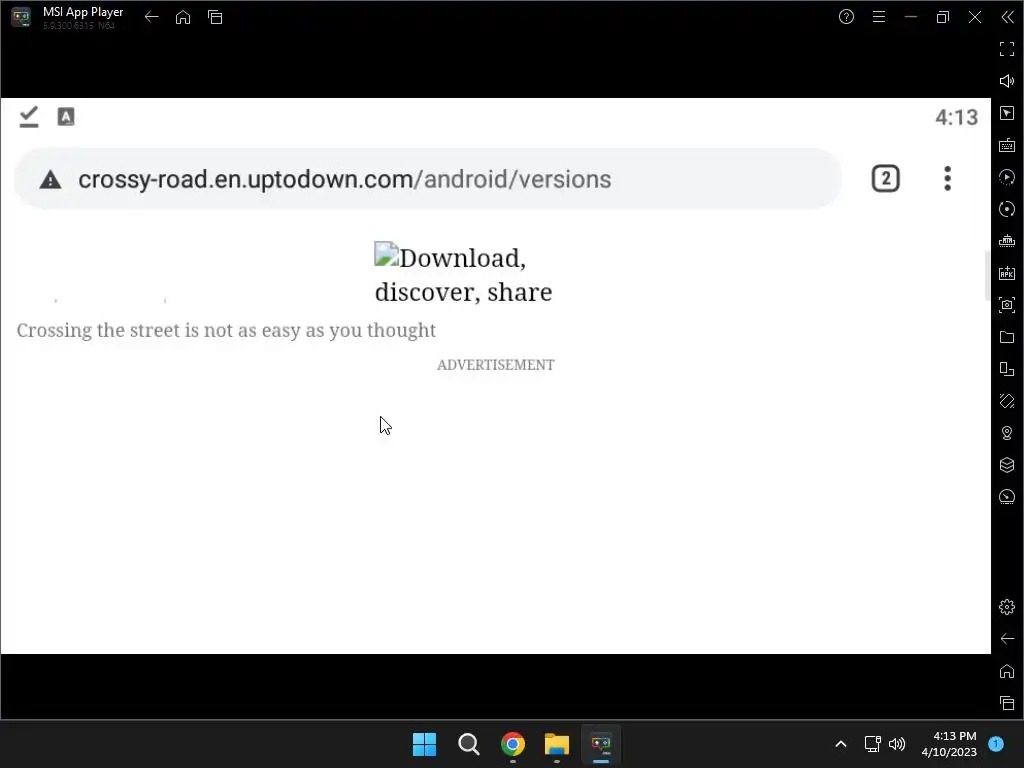
Task: Click the page vertical scrollbar
Action: coord(987,276)
